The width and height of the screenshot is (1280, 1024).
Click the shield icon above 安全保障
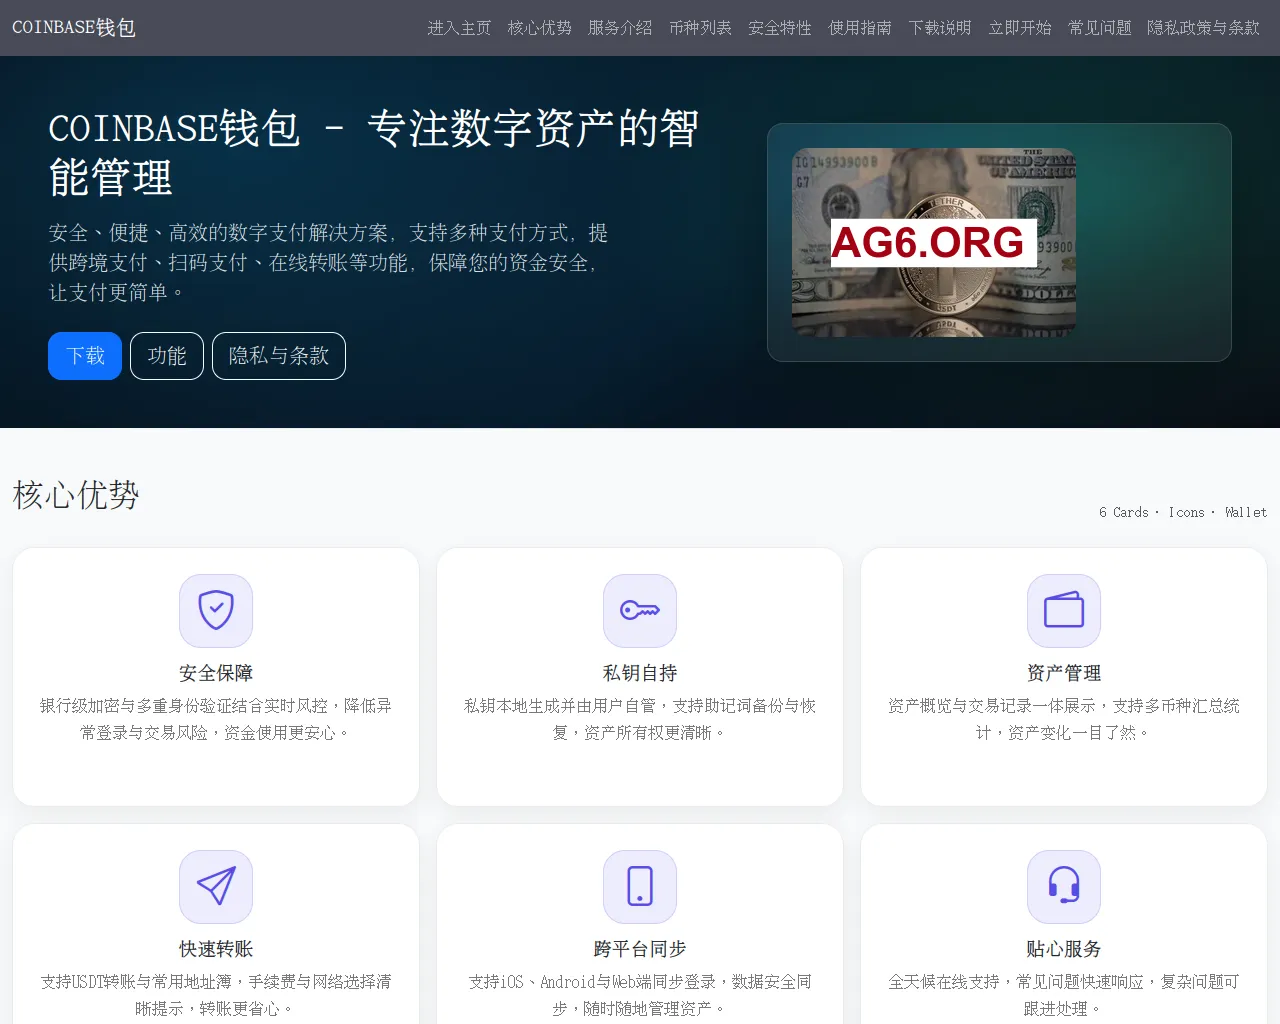tap(216, 611)
